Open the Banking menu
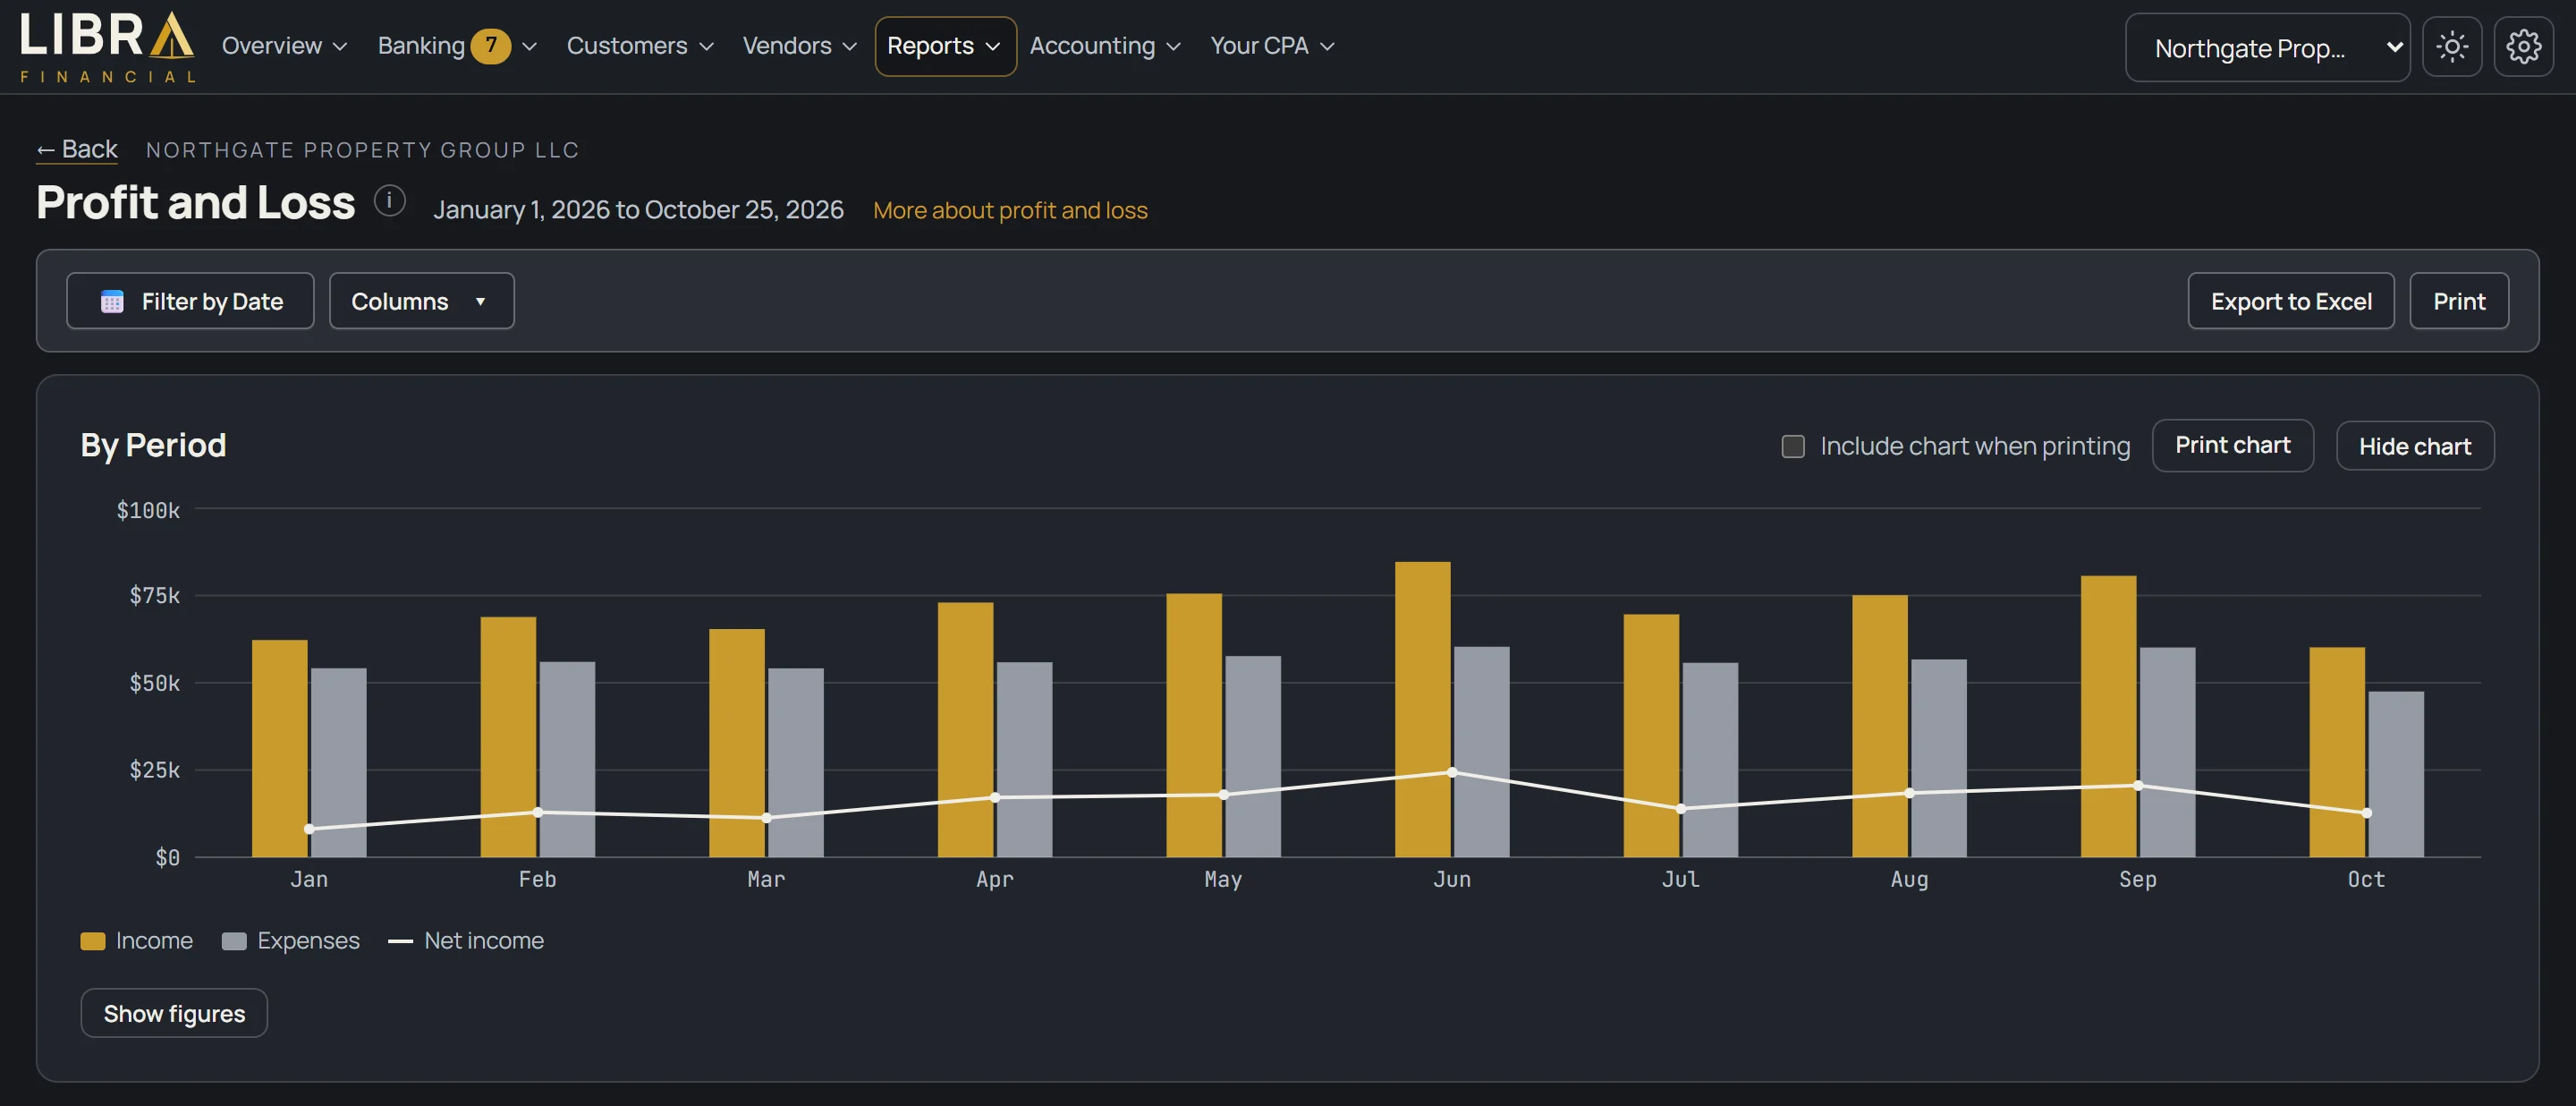The height and width of the screenshot is (1106, 2576). tap(457, 46)
